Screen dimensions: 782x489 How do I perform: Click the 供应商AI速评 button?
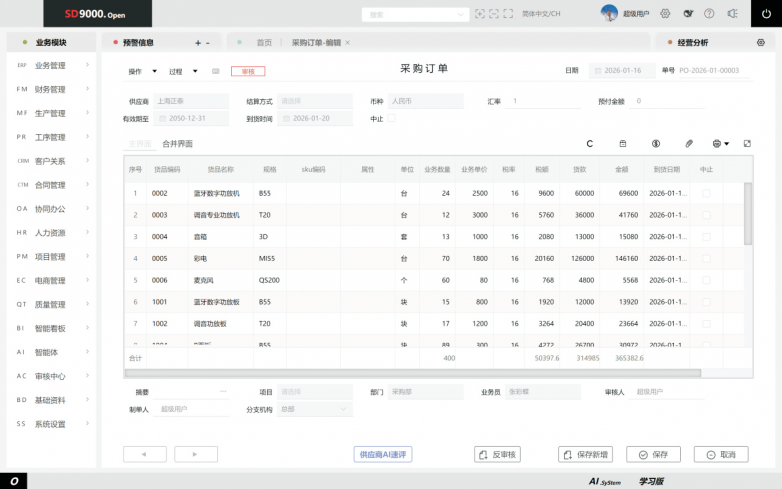click(385, 454)
